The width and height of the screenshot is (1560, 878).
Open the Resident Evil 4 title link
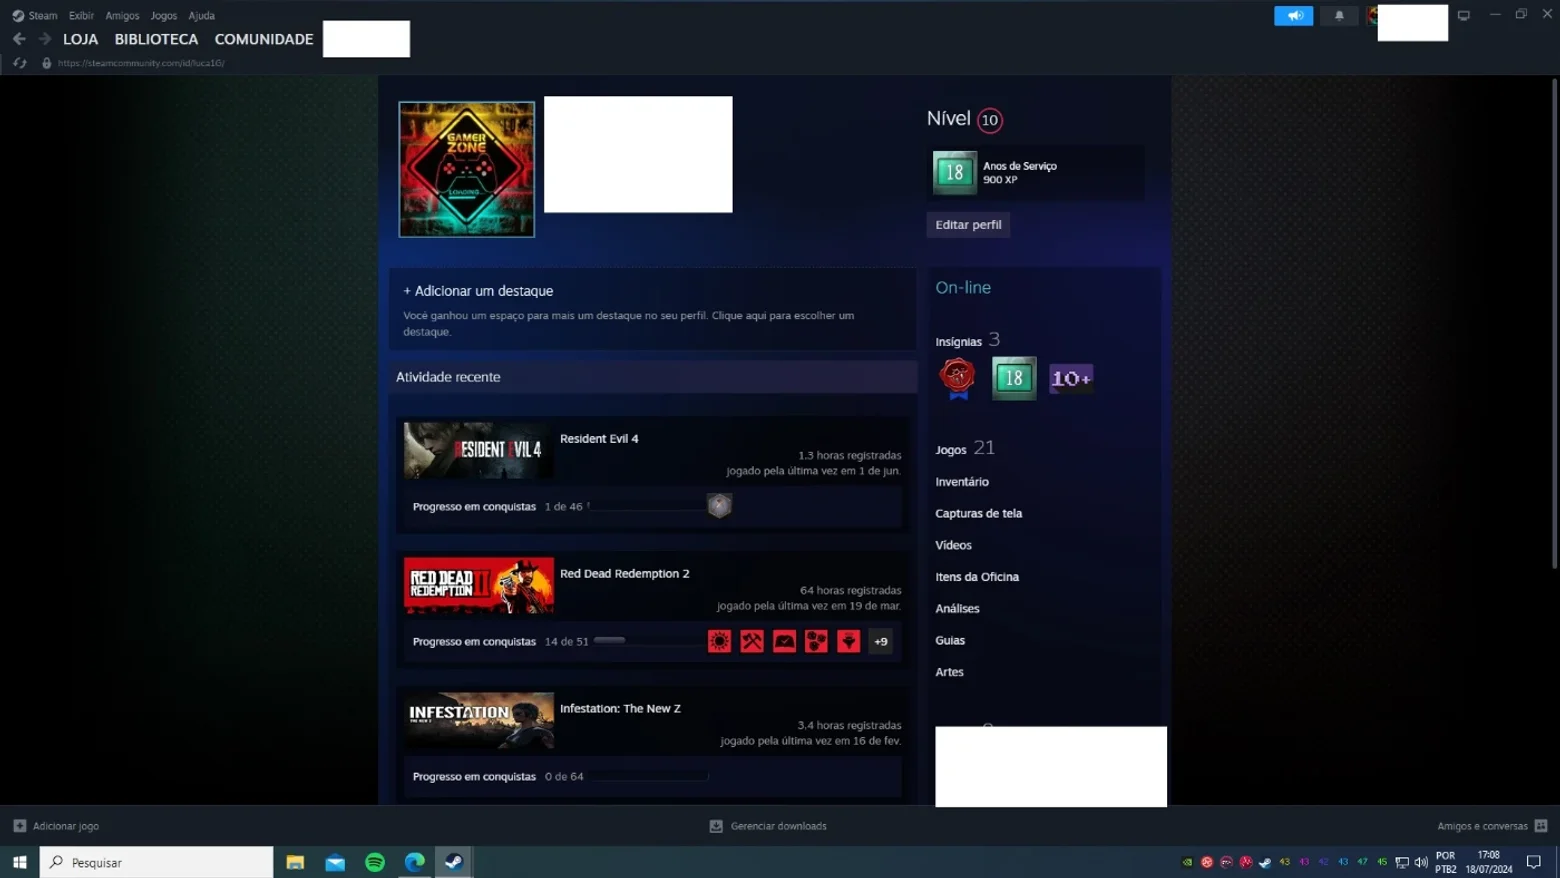(x=599, y=439)
